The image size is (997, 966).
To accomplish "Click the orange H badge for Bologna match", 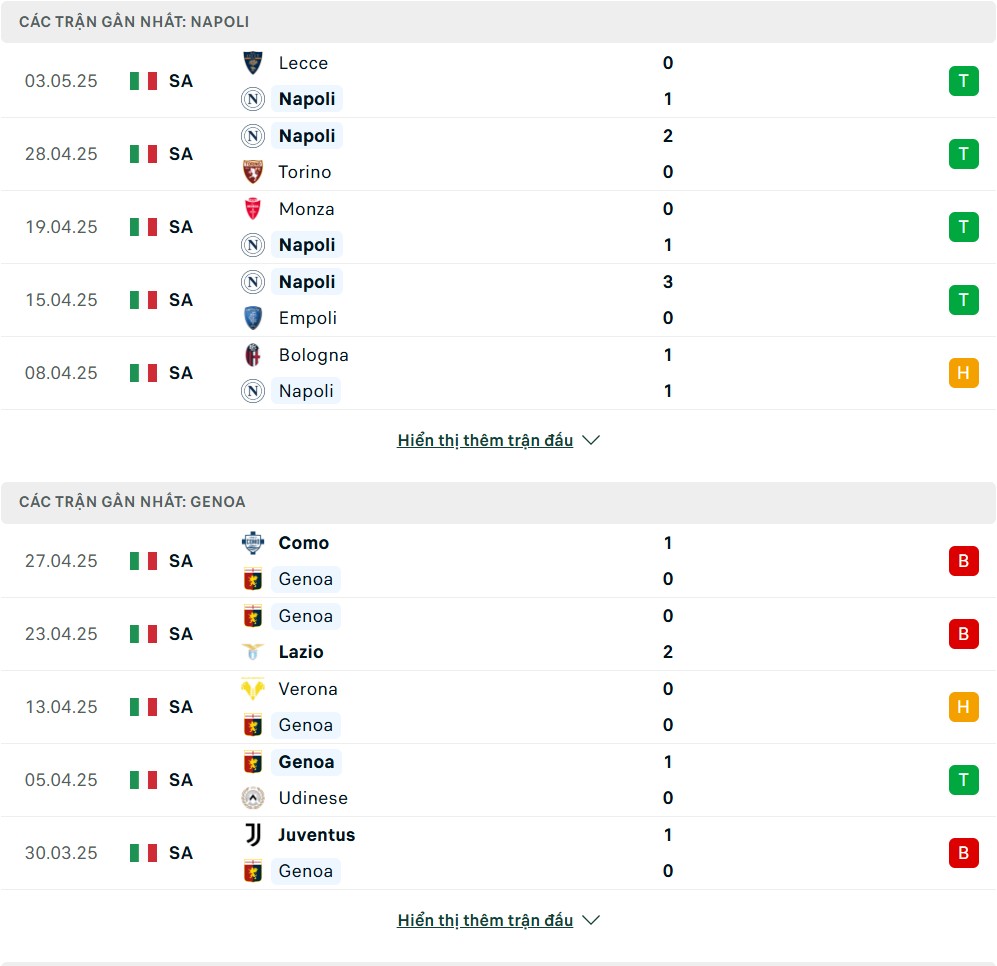I will click(x=963, y=373).
